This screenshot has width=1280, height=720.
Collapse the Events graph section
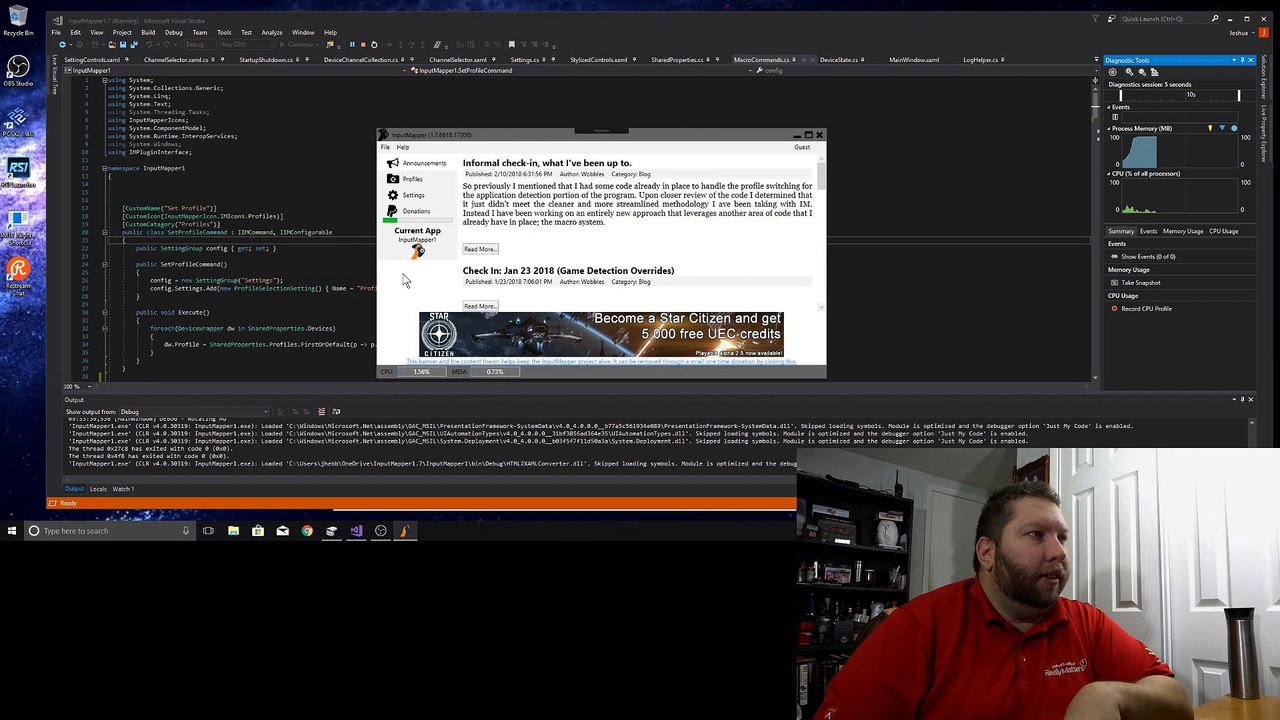click(1109, 107)
